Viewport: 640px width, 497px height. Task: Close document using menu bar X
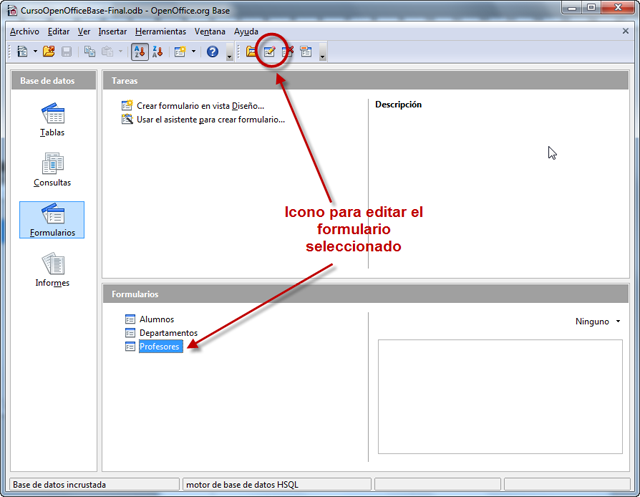click(625, 31)
